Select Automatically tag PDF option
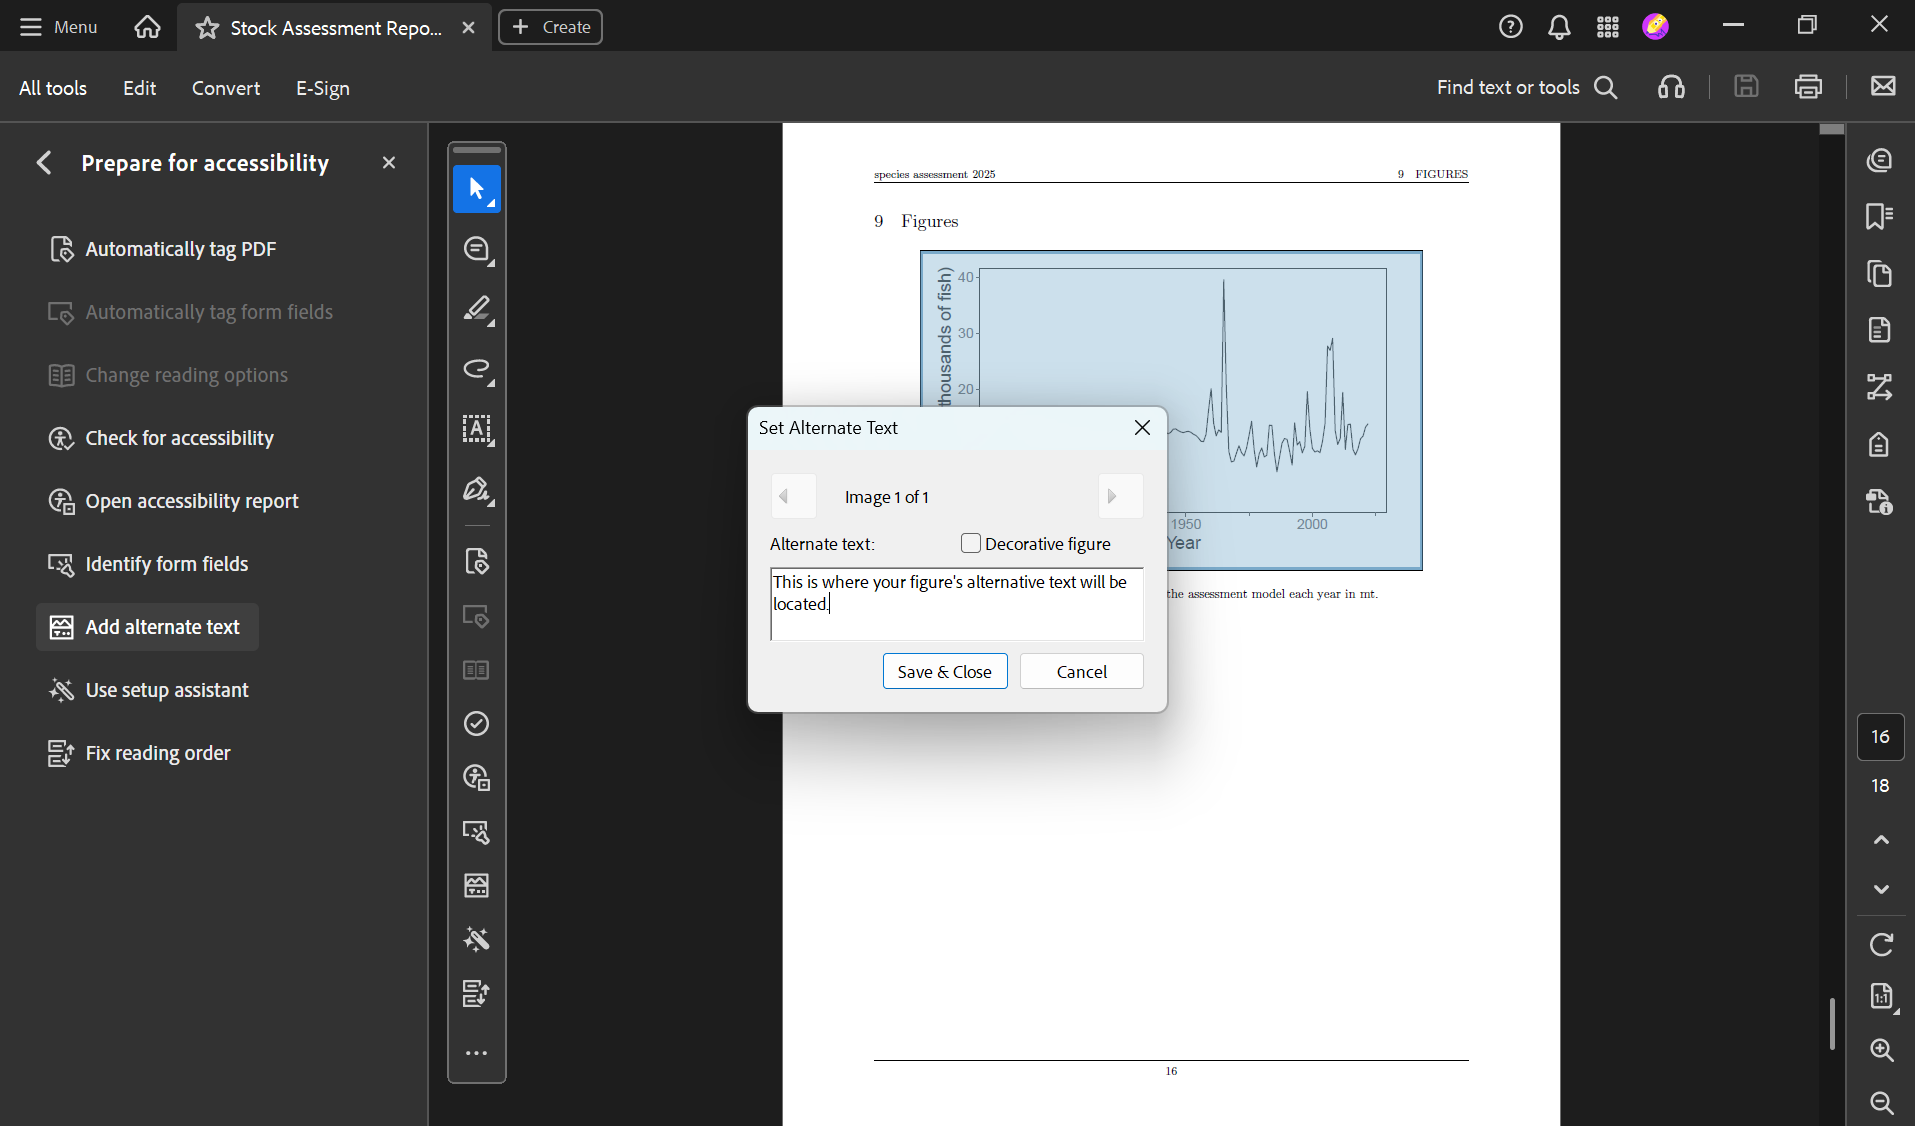Image resolution: width=1915 pixels, height=1126 pixels. point(181,249)
